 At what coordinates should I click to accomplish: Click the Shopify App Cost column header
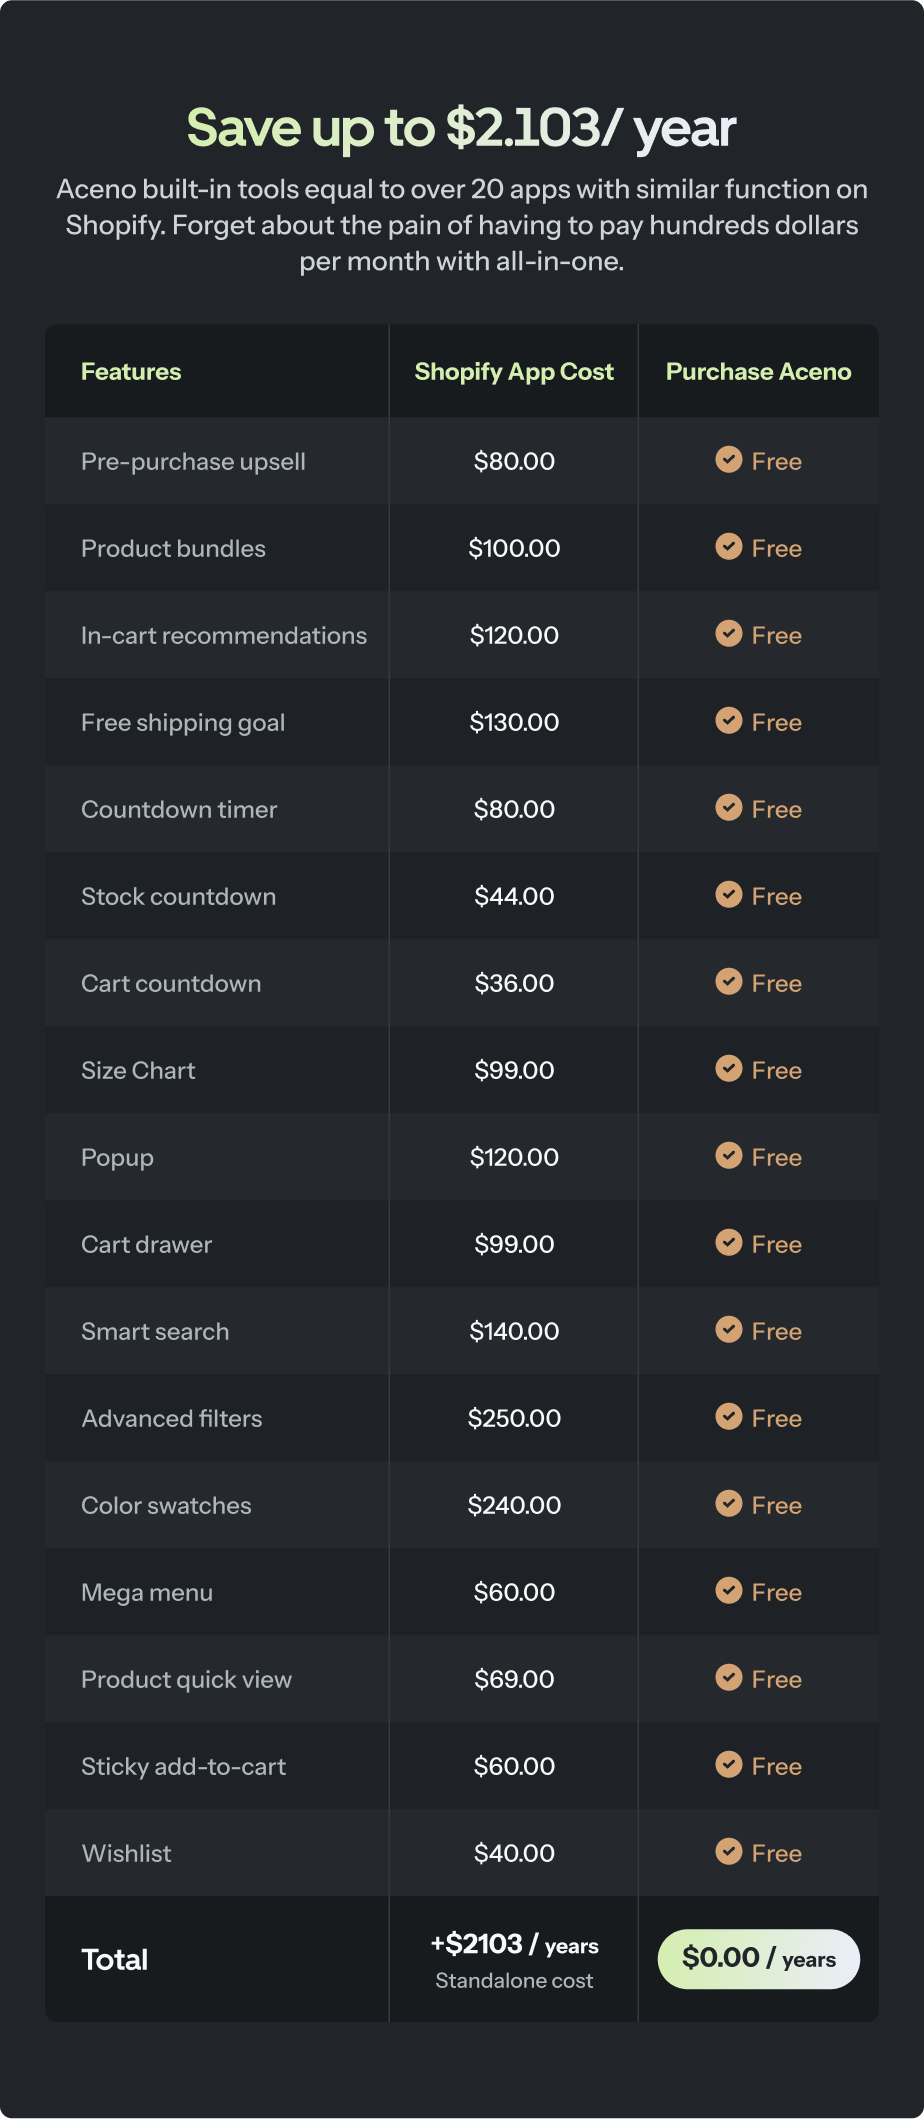(514, 372)
